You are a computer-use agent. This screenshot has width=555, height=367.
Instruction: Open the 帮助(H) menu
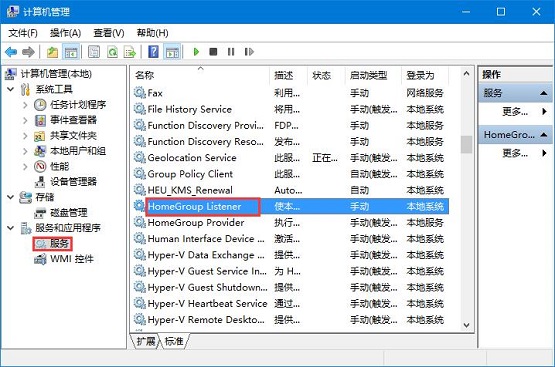pyautogui.click(x=153, y=33)
